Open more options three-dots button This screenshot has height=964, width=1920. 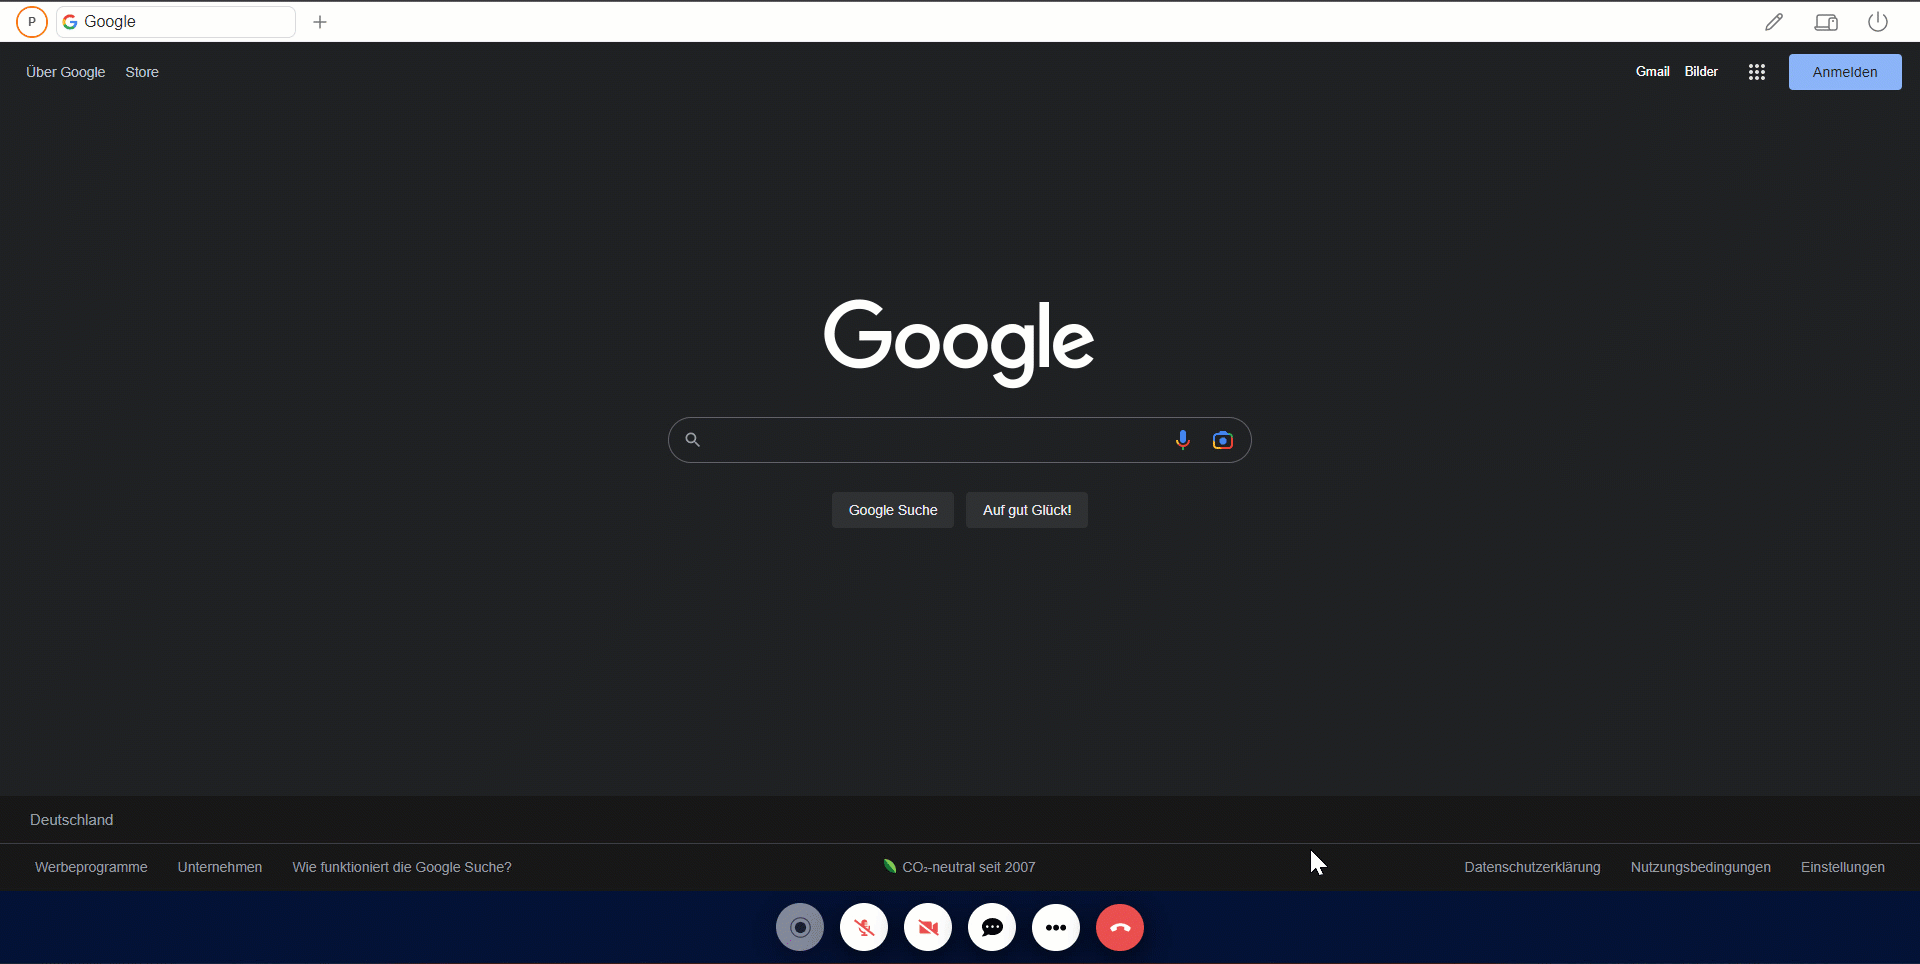tap(1056, 927)
